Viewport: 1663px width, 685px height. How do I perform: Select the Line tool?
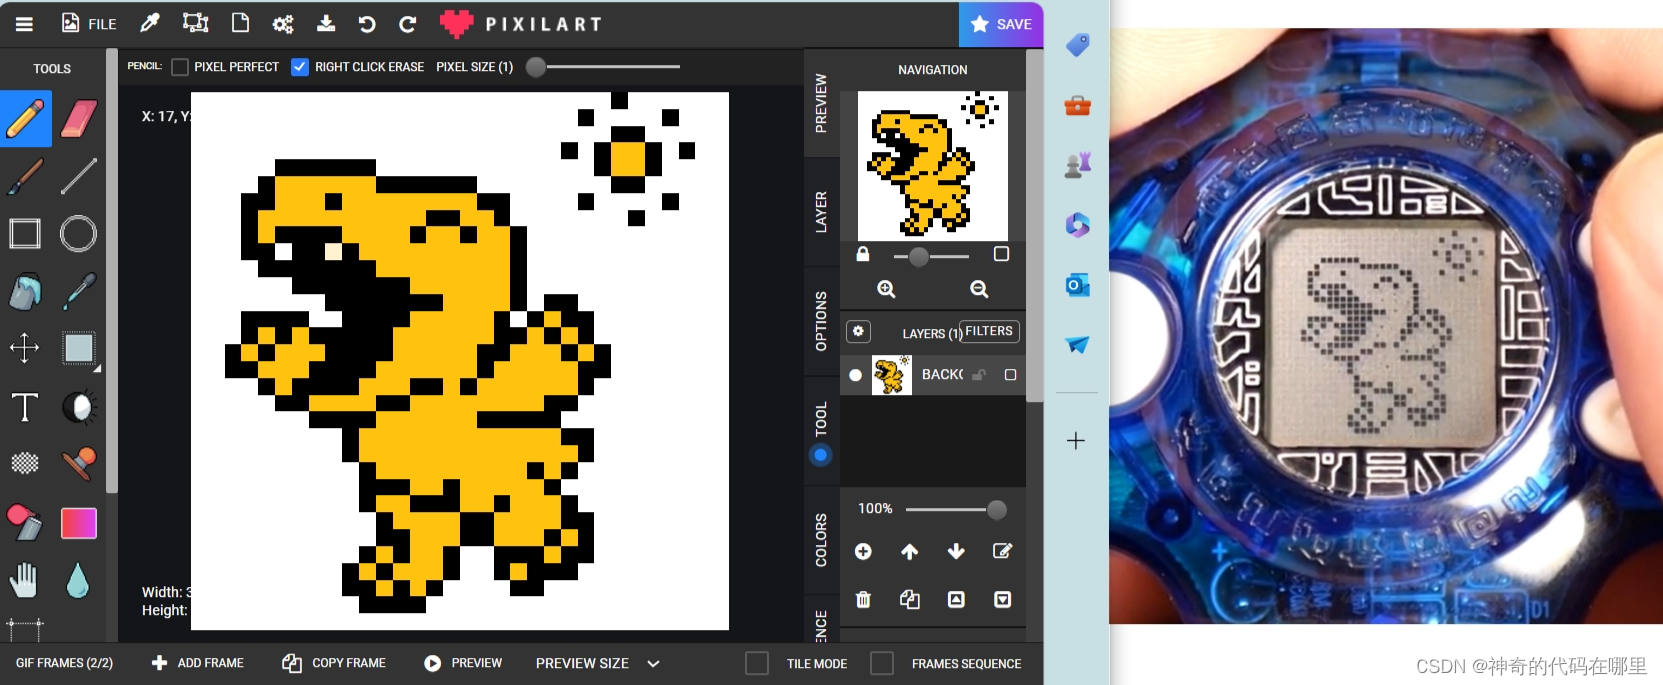[78, 176]
